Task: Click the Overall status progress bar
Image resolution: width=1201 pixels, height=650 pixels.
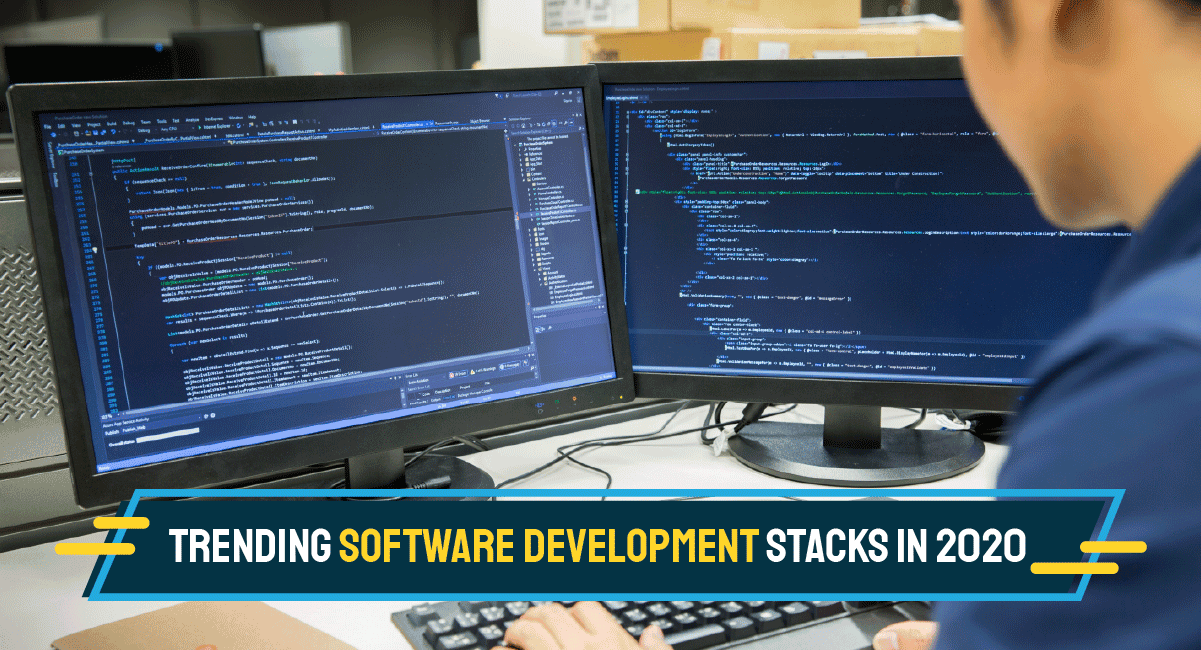Action: (x=168, y=435)
